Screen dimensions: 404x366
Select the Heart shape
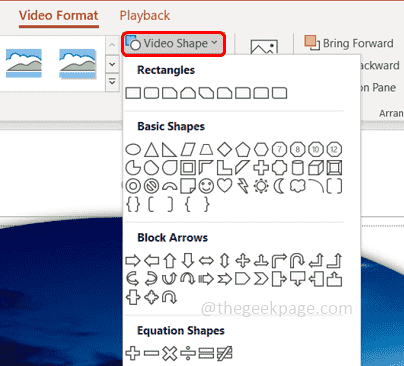225,186
